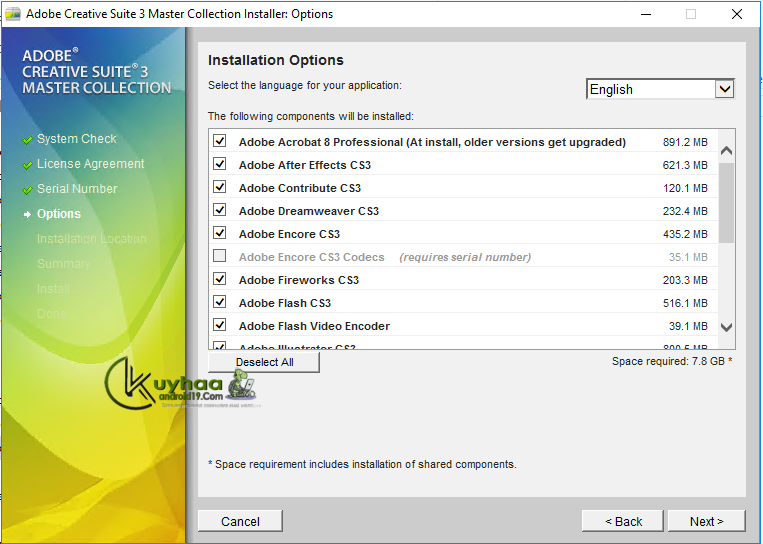
Task: Uncheck Adobe Acrobat 8 Professional checkbox
Action: [x=219, y=141]
